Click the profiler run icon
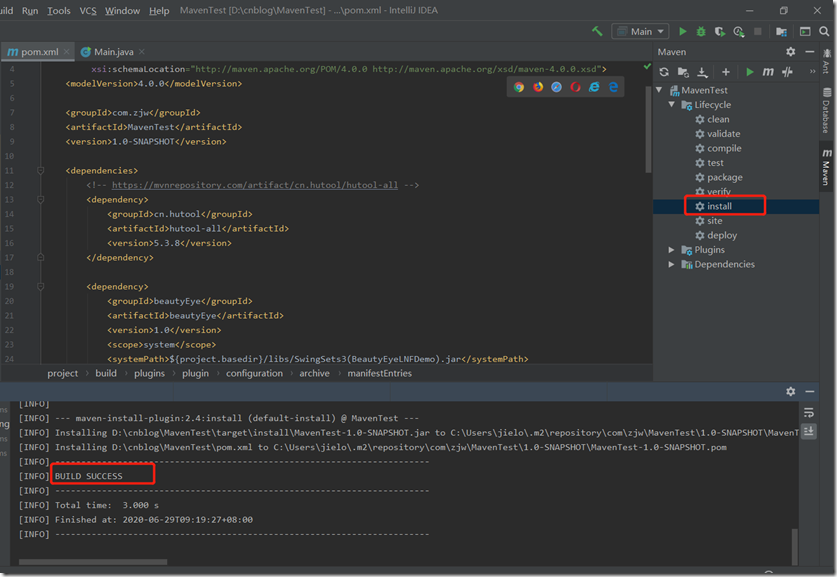Image resolution: width=837 pixels, height=577 pixels. pyautogui.click(x=739, y=31)
